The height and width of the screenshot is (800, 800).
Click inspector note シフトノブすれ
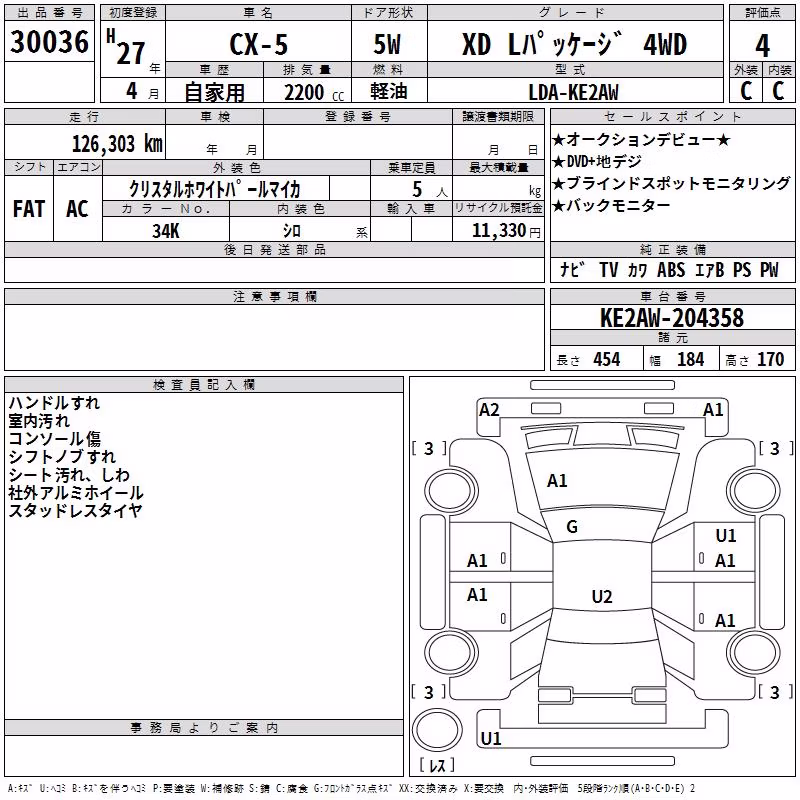pos(62,457)
